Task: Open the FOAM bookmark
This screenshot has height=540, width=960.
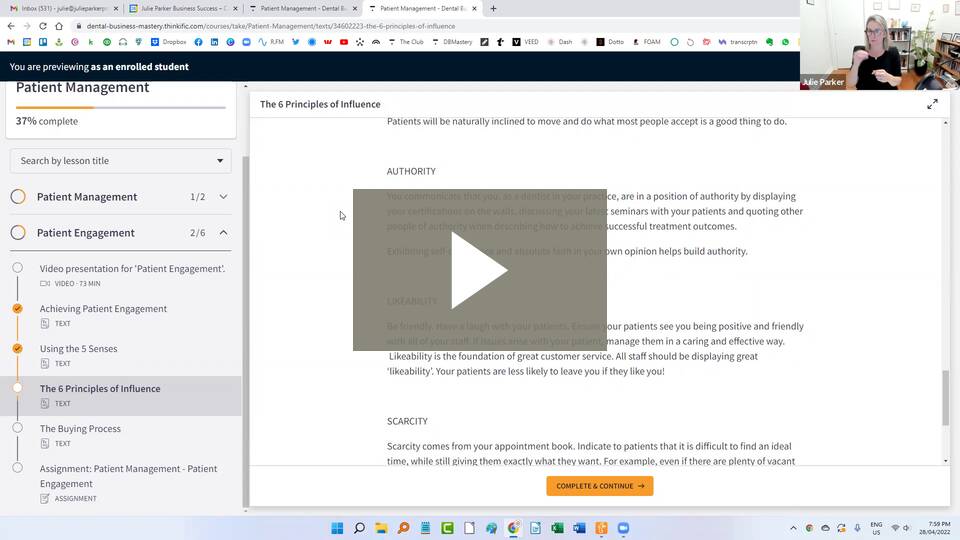Action: click(646, 42)
